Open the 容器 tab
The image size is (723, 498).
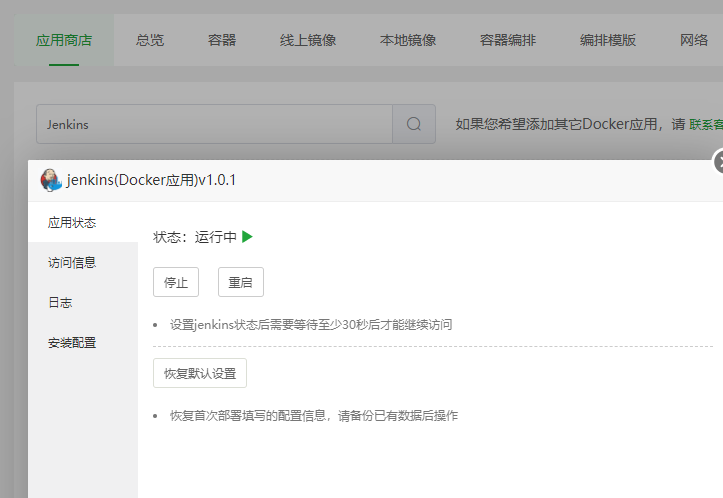(222, 40)
